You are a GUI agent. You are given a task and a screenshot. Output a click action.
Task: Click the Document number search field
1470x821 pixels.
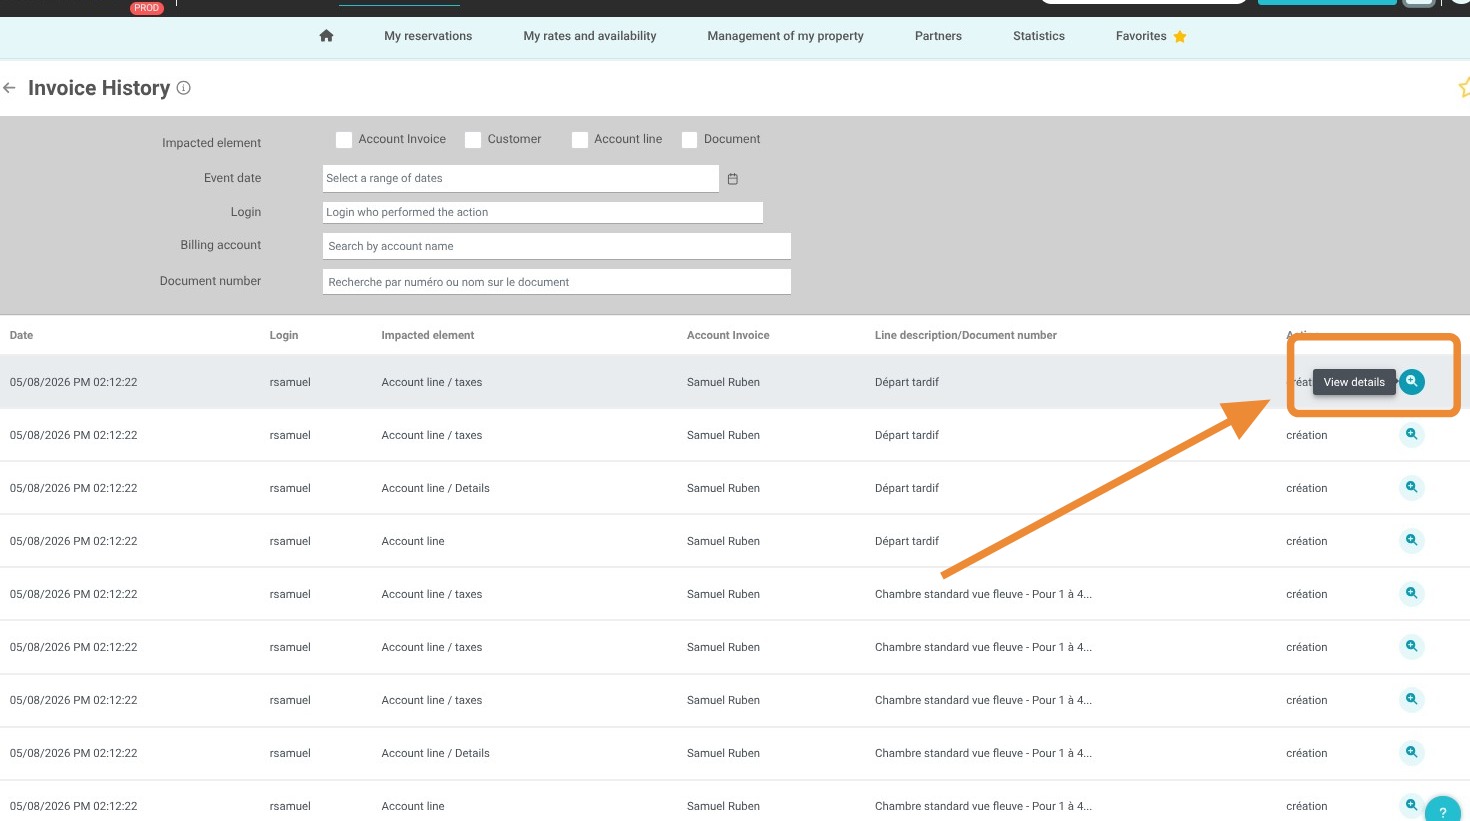pos(557,282)
